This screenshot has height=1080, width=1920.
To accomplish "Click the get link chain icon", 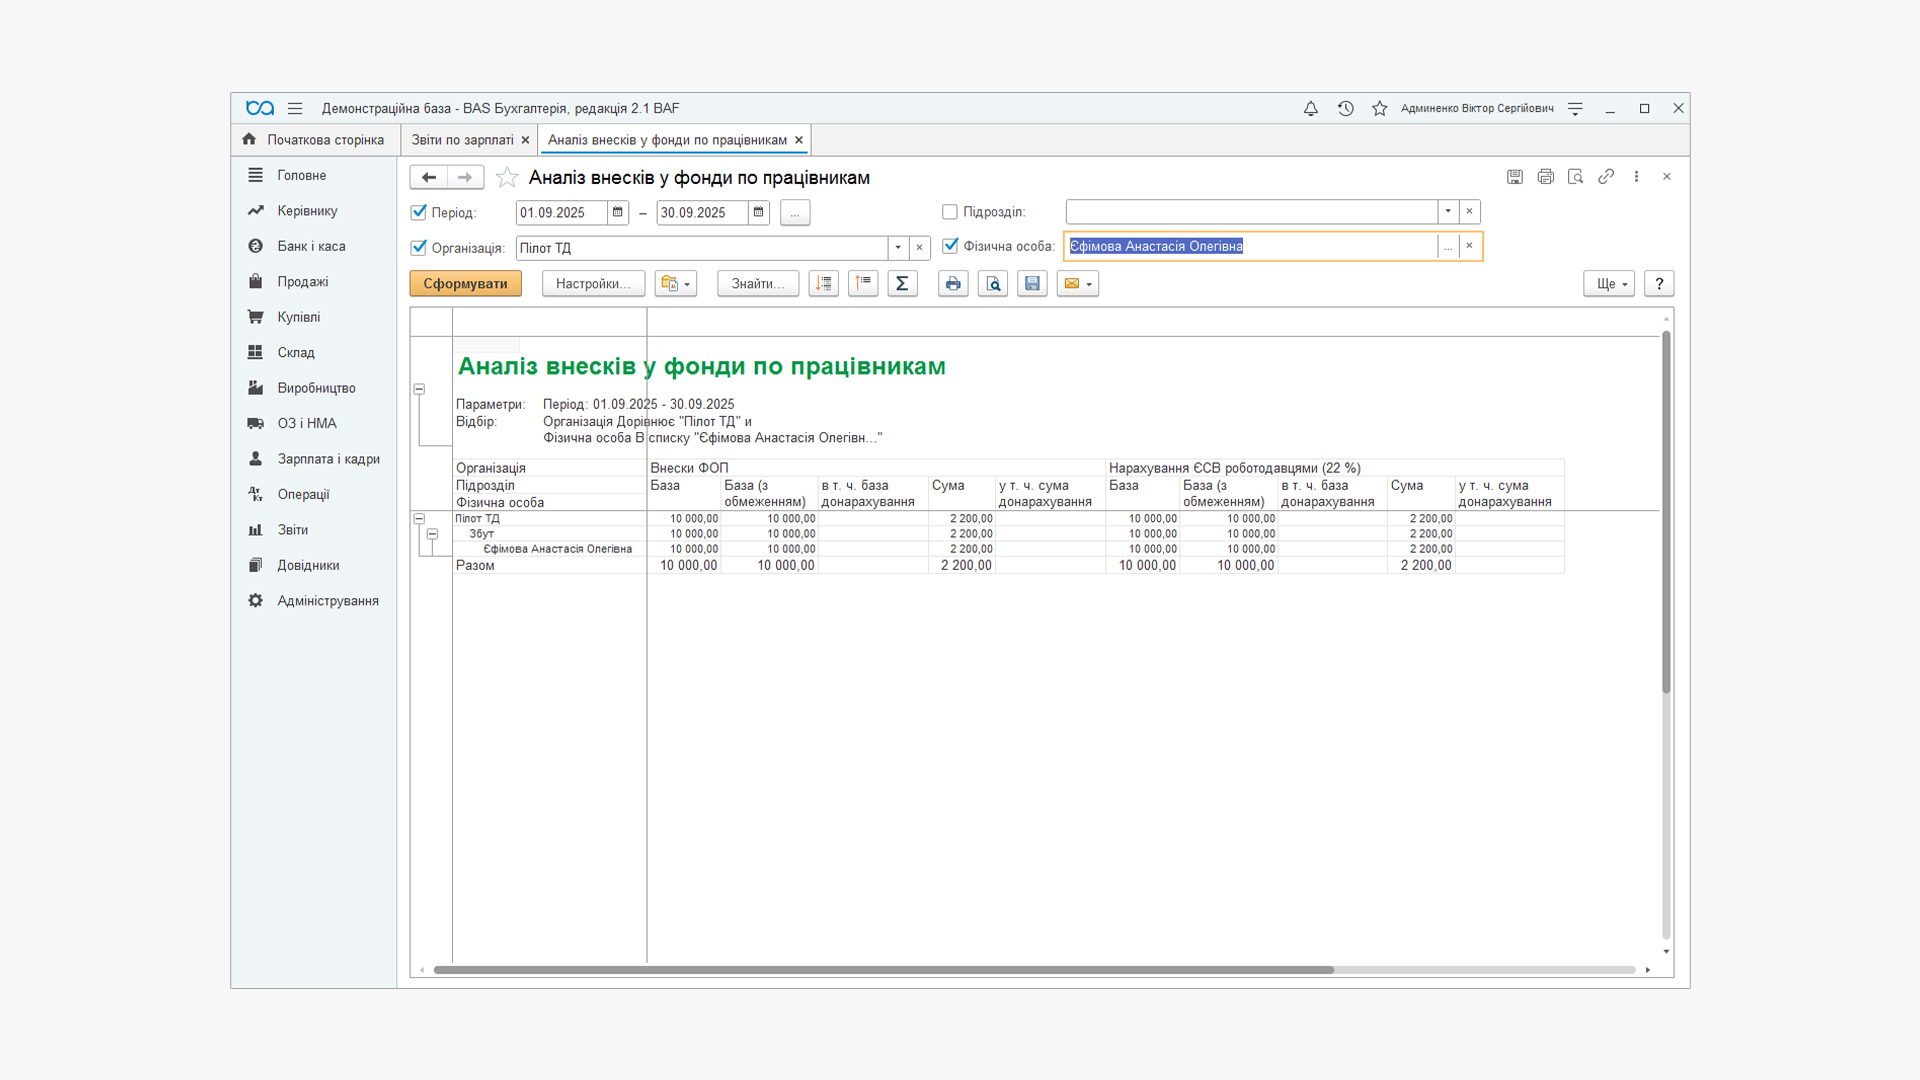I will (x=1606, y=177).
